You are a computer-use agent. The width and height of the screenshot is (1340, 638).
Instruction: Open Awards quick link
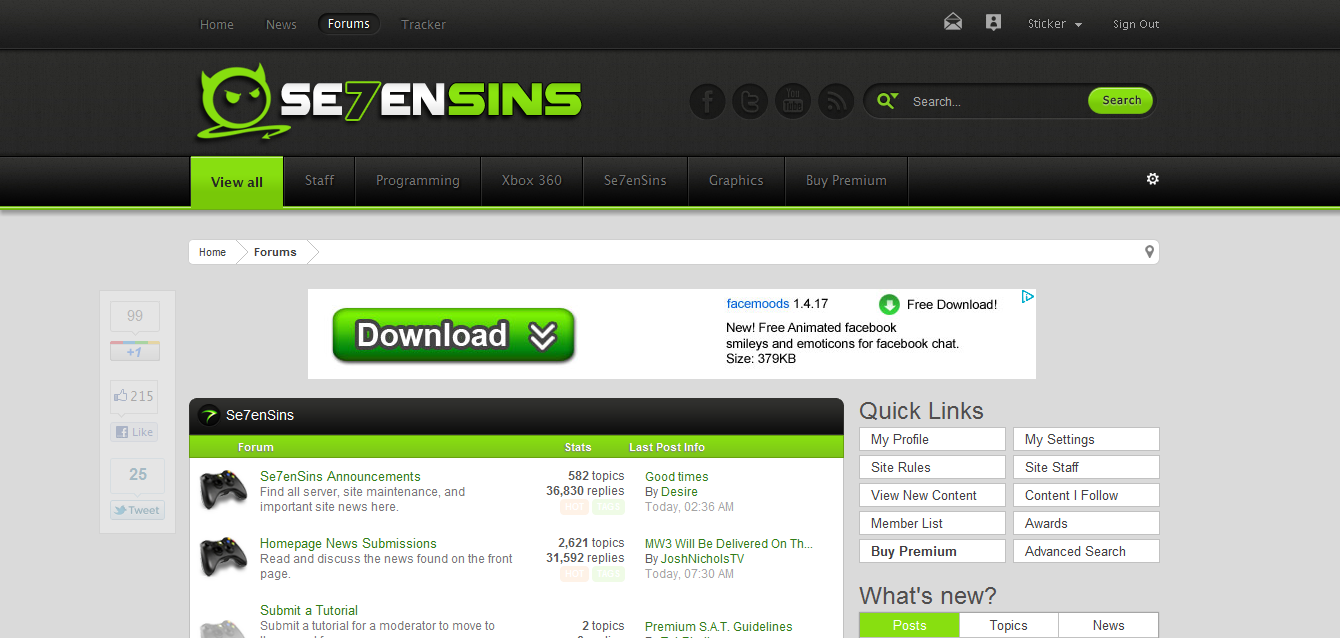[1086, 523]
